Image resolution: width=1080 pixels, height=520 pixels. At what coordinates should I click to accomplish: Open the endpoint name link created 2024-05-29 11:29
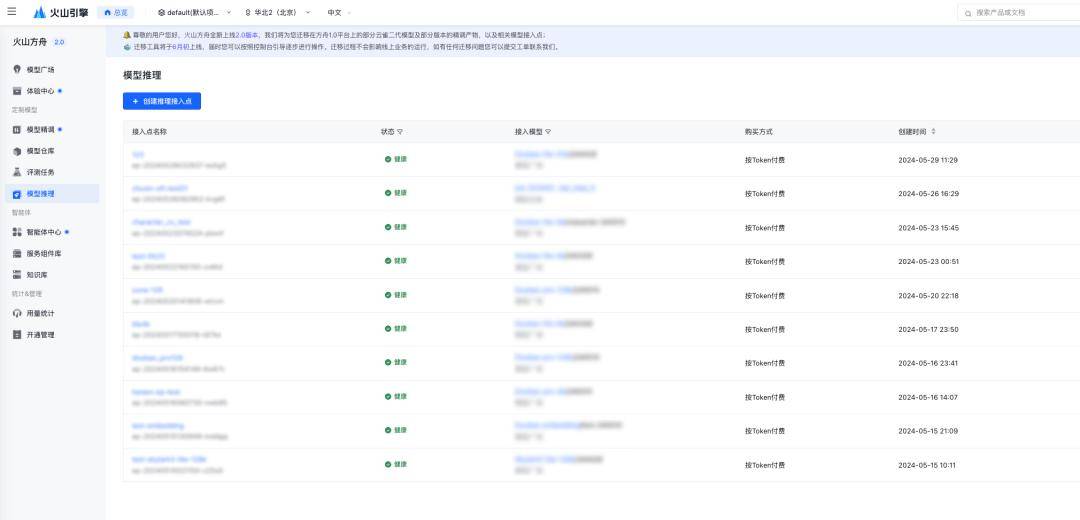click(x=138, y=154)
